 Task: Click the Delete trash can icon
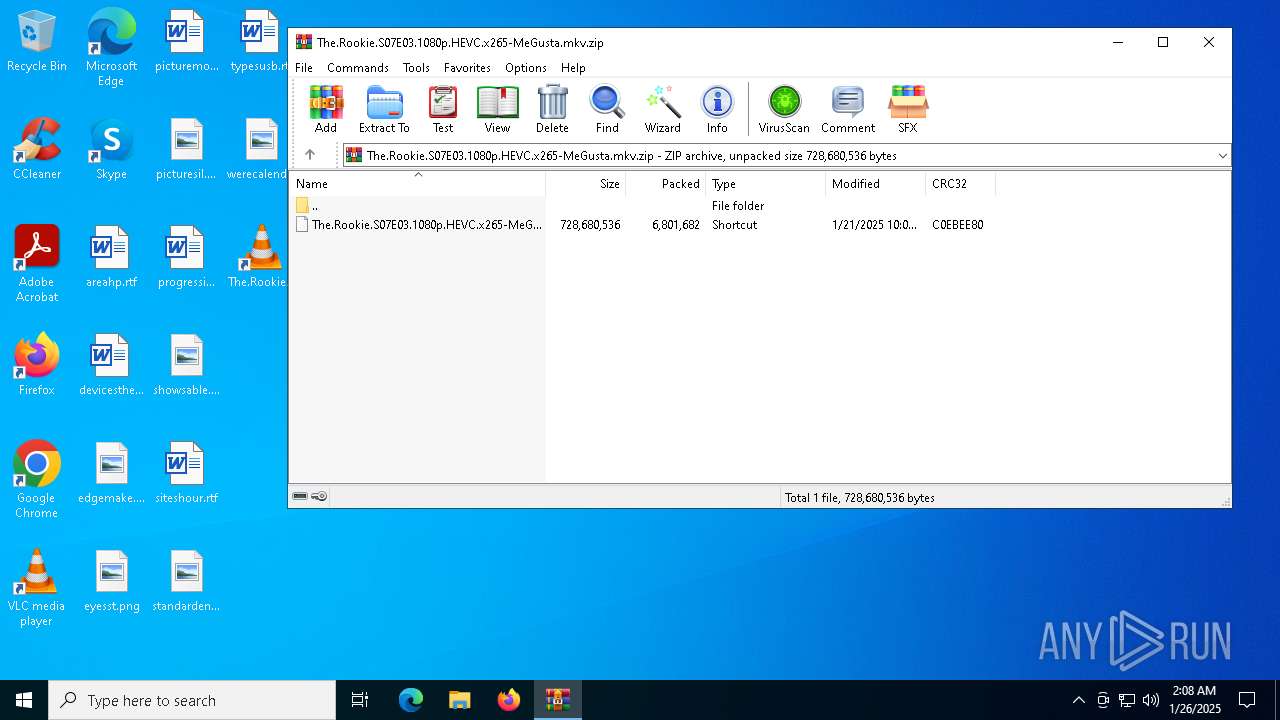coord(552,109)
